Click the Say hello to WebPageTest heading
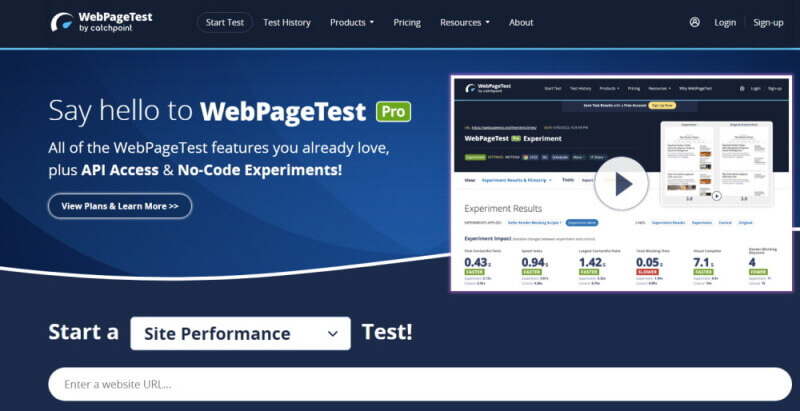The height and width of the screenshot is (411, 800). coord(207,111)
